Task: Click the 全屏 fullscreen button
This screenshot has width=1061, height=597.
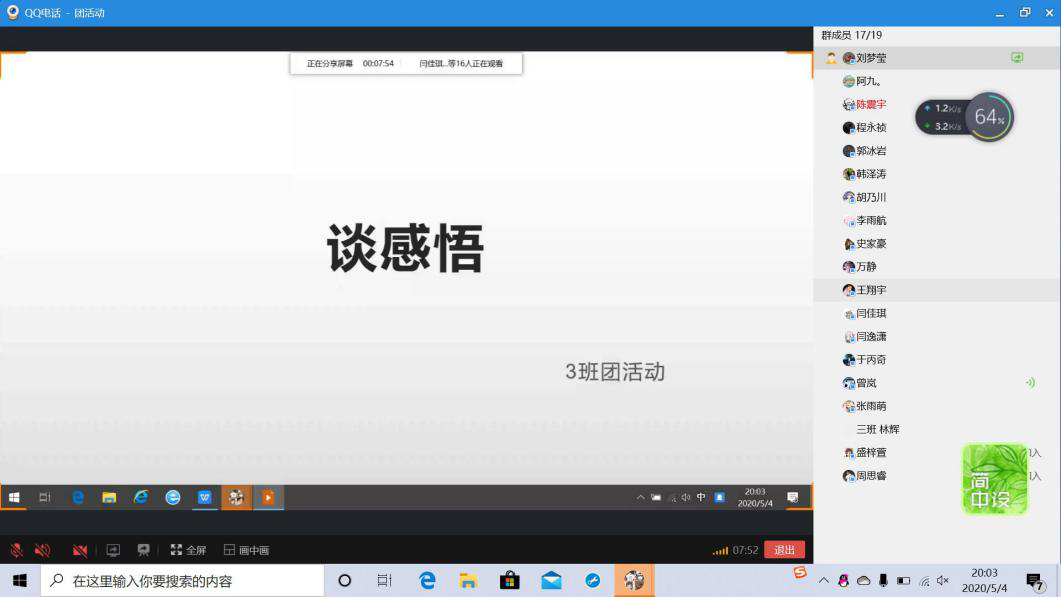Action: point(188,550)
